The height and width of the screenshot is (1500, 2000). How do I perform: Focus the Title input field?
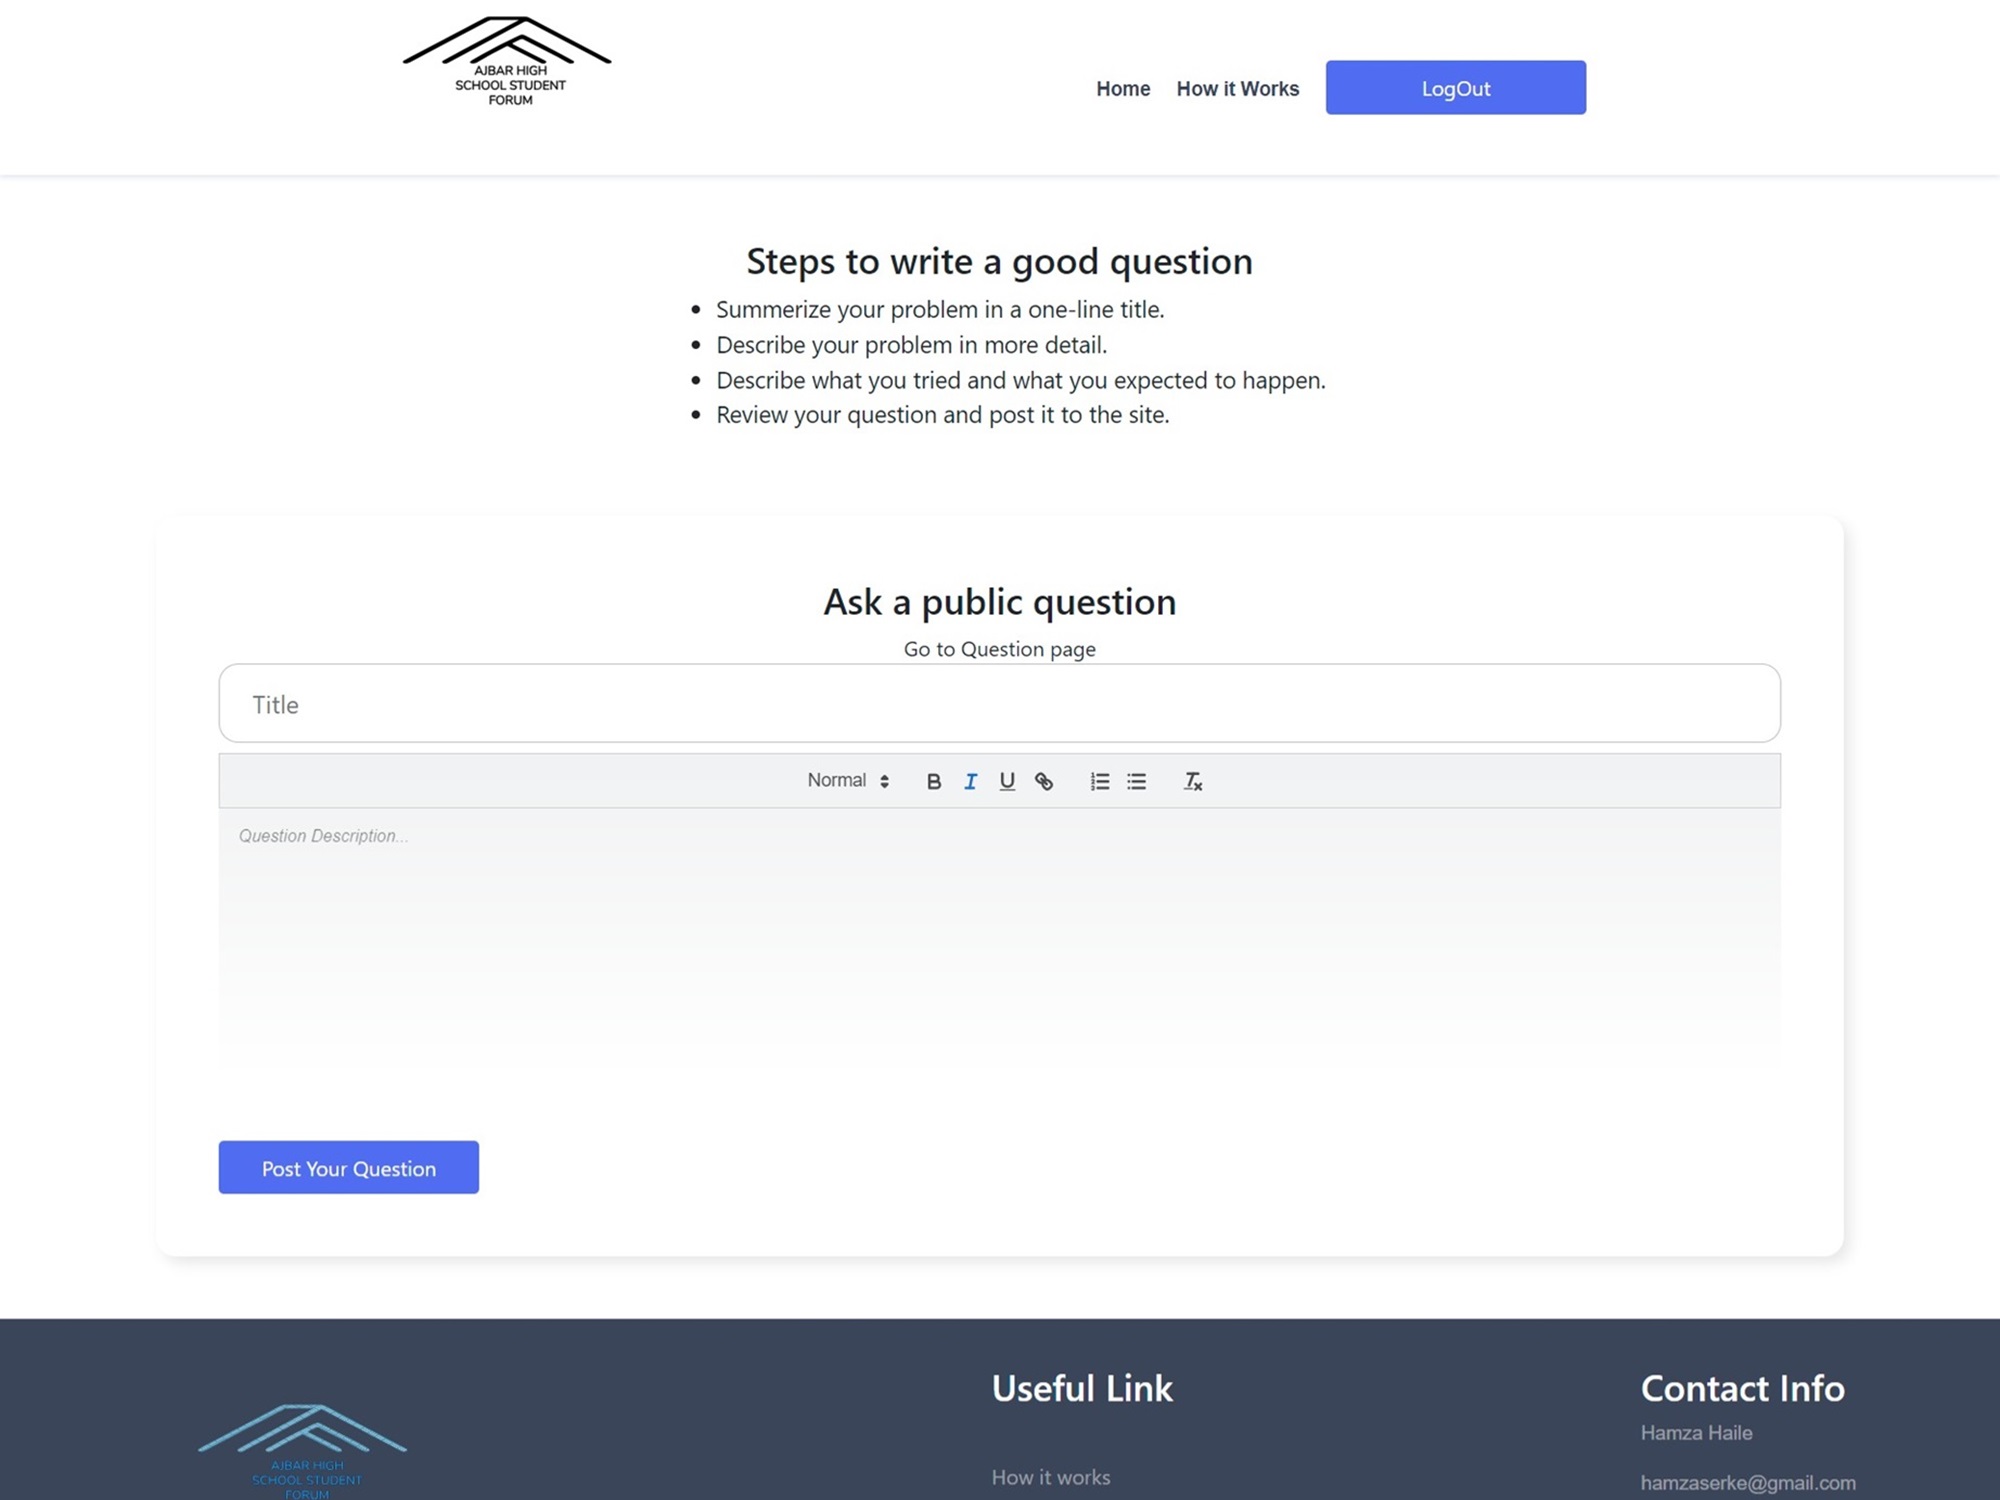[x=999, y=704]
